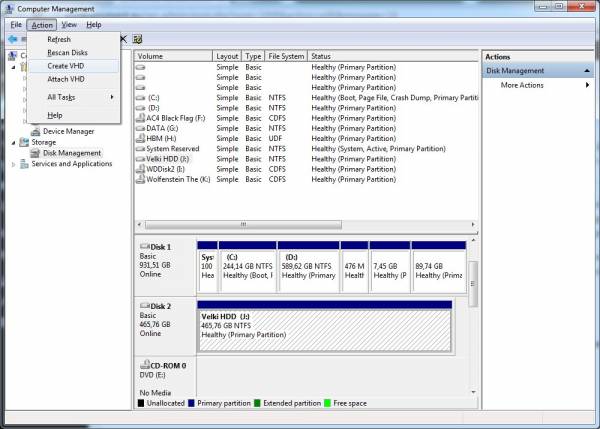Click the Primary partition blue legend swatch
600x429 pixels.
191,403
